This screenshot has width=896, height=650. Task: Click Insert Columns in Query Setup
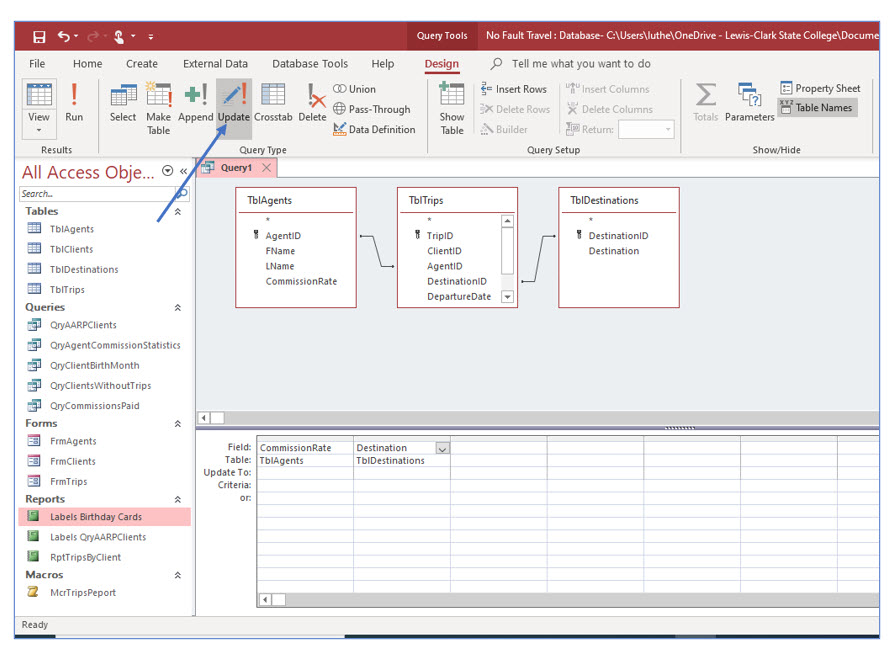pyautogui.click(x=608, y=89)
